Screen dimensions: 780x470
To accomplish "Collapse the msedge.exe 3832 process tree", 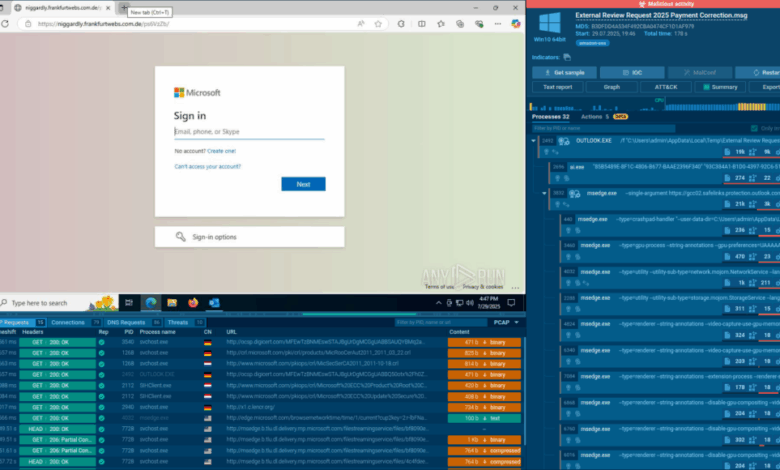I will pyautogui.click(x=544, y=193).
